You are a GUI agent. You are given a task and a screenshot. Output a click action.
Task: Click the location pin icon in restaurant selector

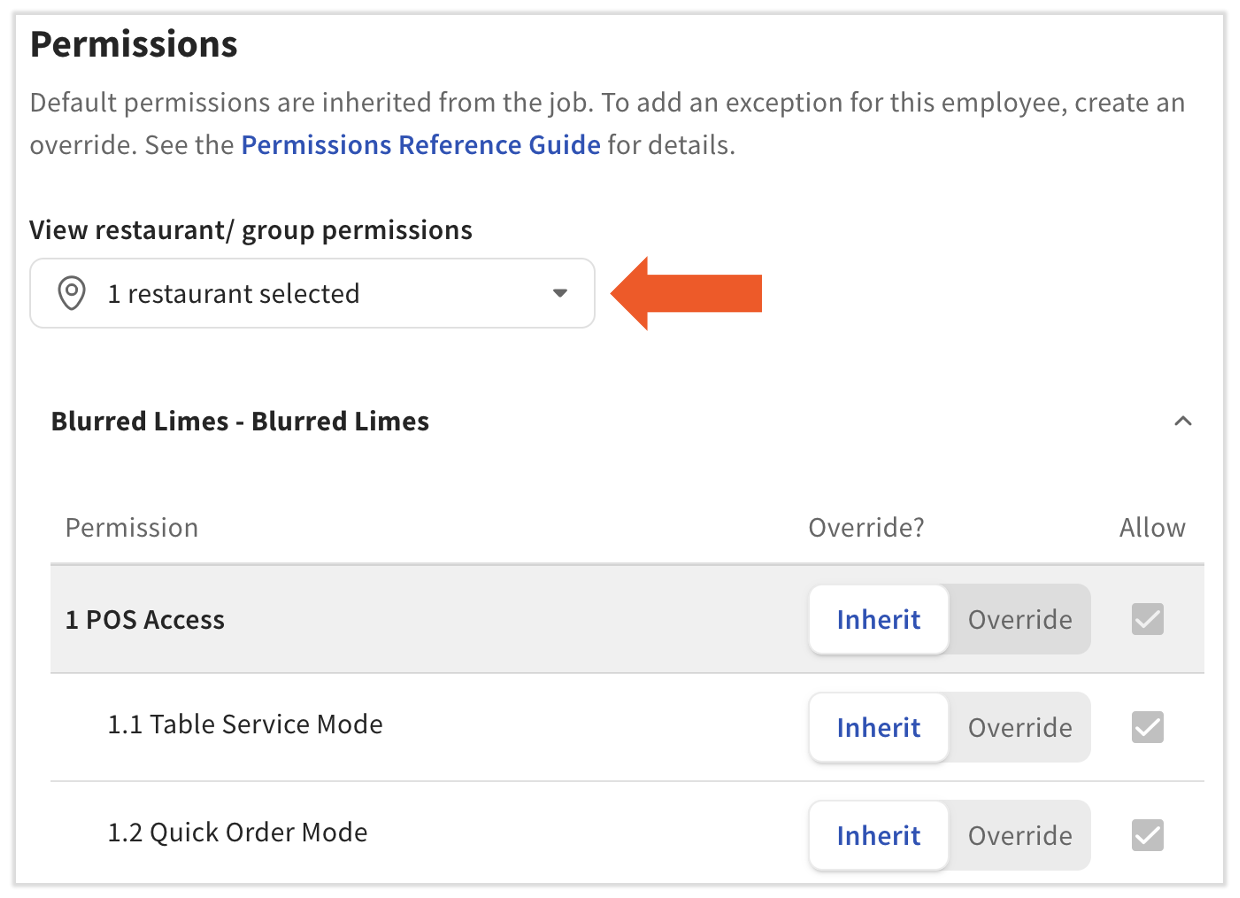coord(70,293)
